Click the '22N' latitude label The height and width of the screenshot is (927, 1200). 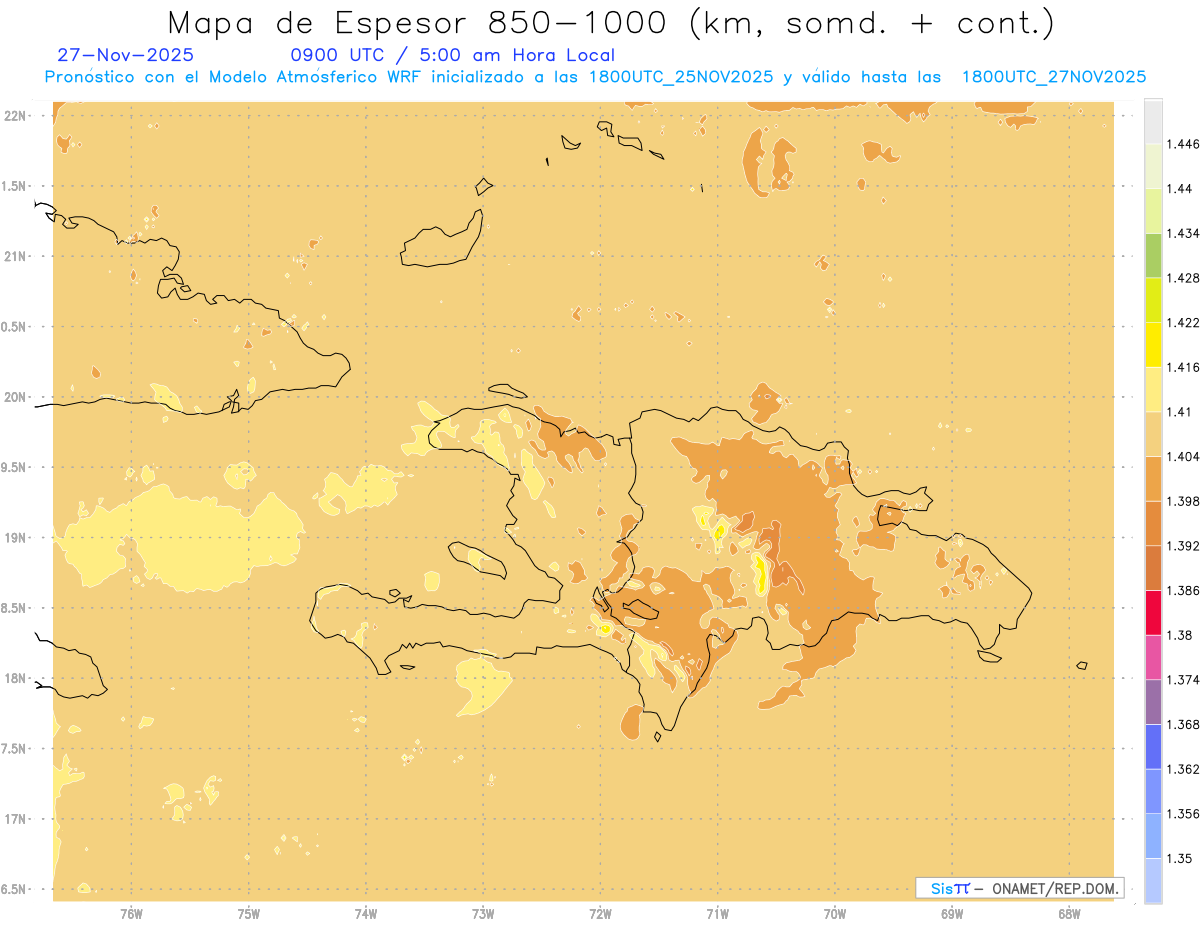pos(16,116)
